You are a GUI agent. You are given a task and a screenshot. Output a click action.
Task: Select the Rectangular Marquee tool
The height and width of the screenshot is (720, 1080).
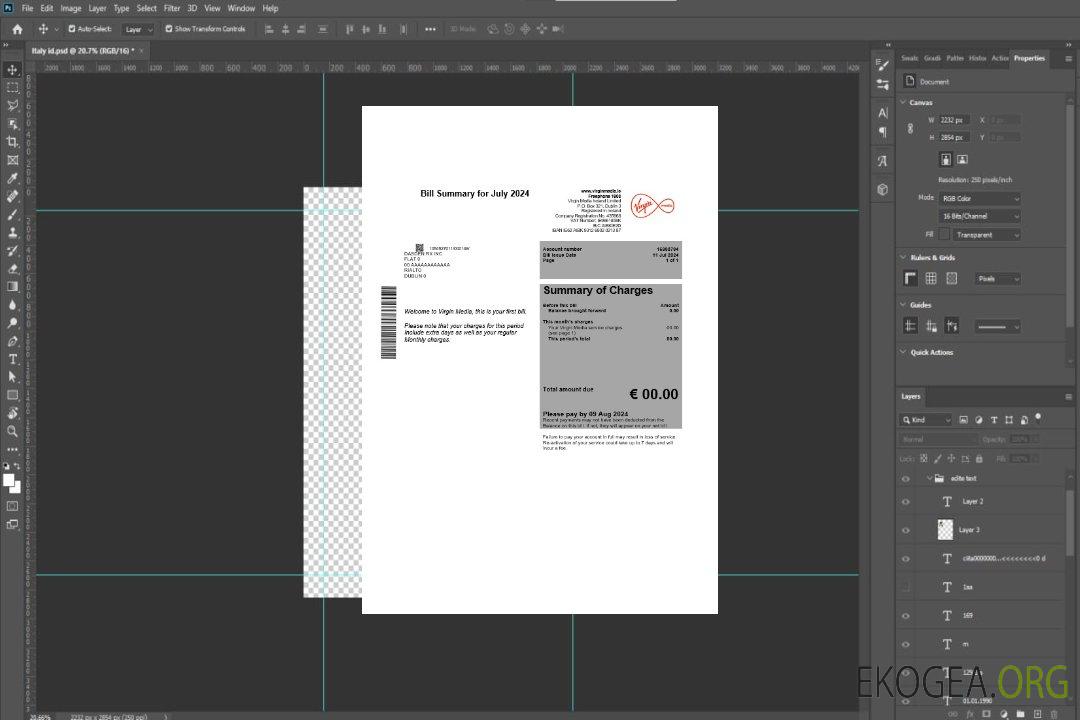[12, 88]
